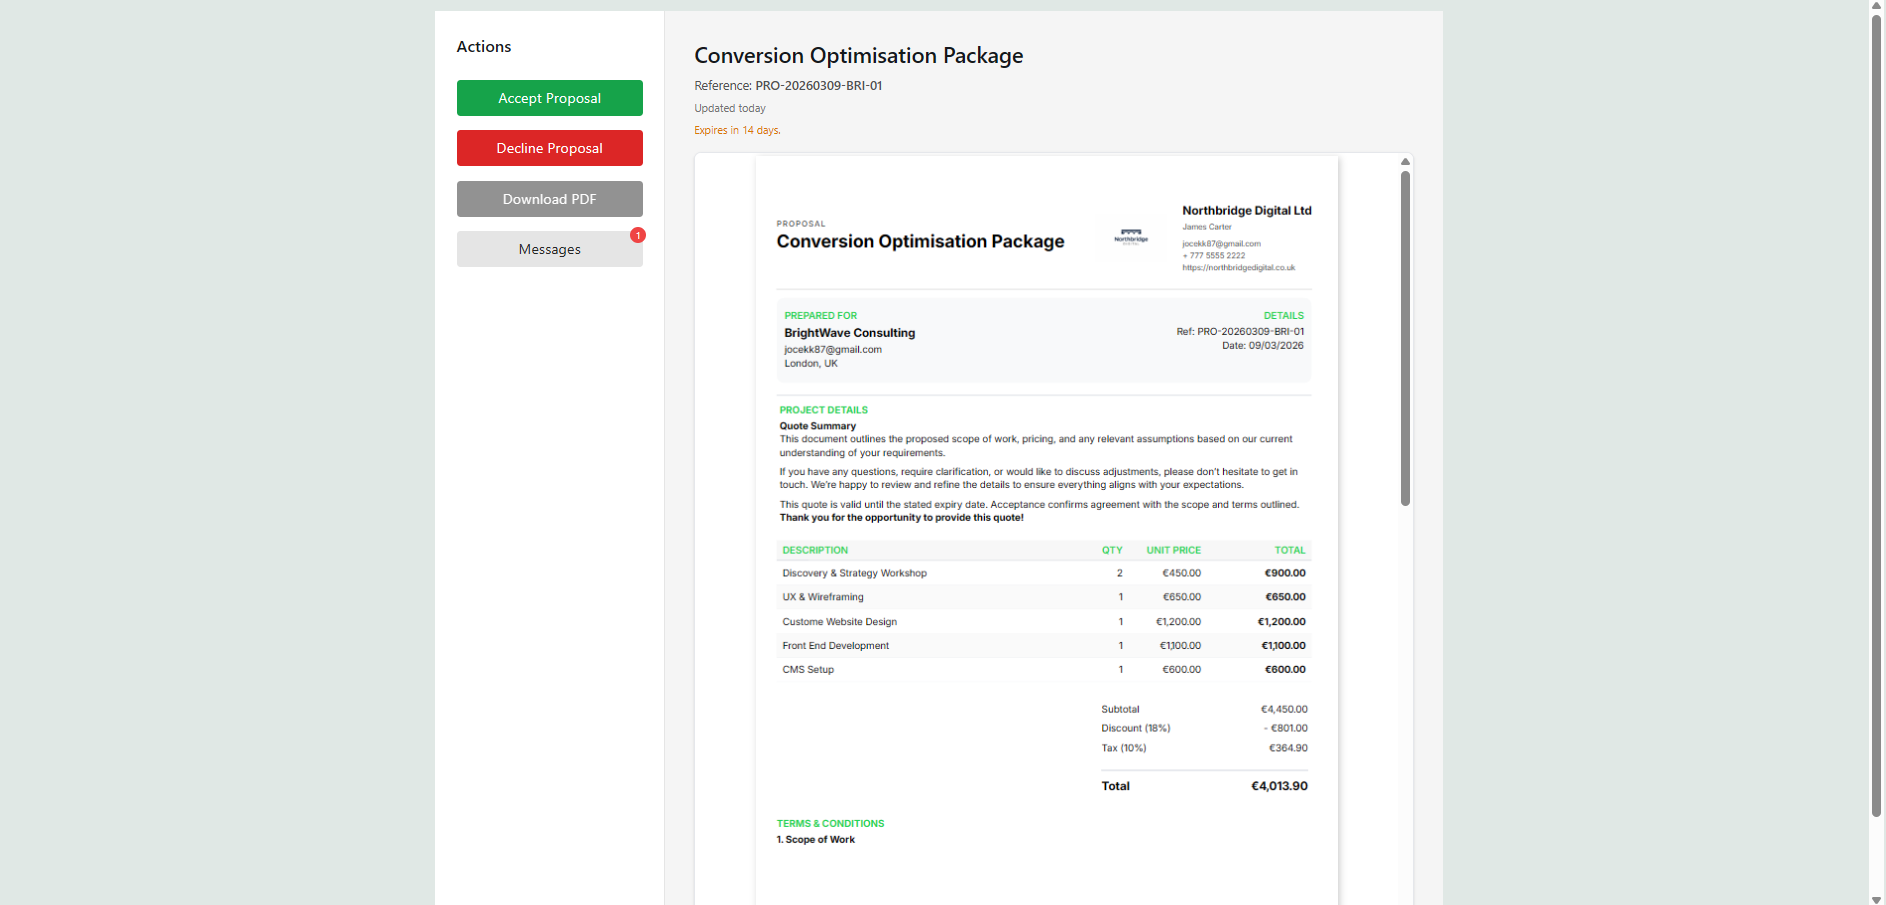Image resolution: width=1886 pixels, height=905 pixels.
Task: Click the Northbridge Digital logo in the proposal
Action: pyautogui.click(x=1131, y=237)
